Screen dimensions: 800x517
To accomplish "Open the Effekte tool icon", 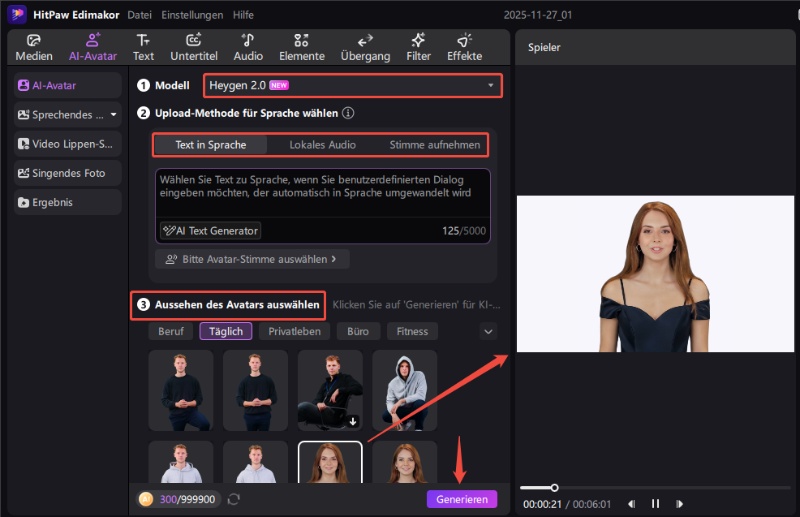I will tap(464, 47).
